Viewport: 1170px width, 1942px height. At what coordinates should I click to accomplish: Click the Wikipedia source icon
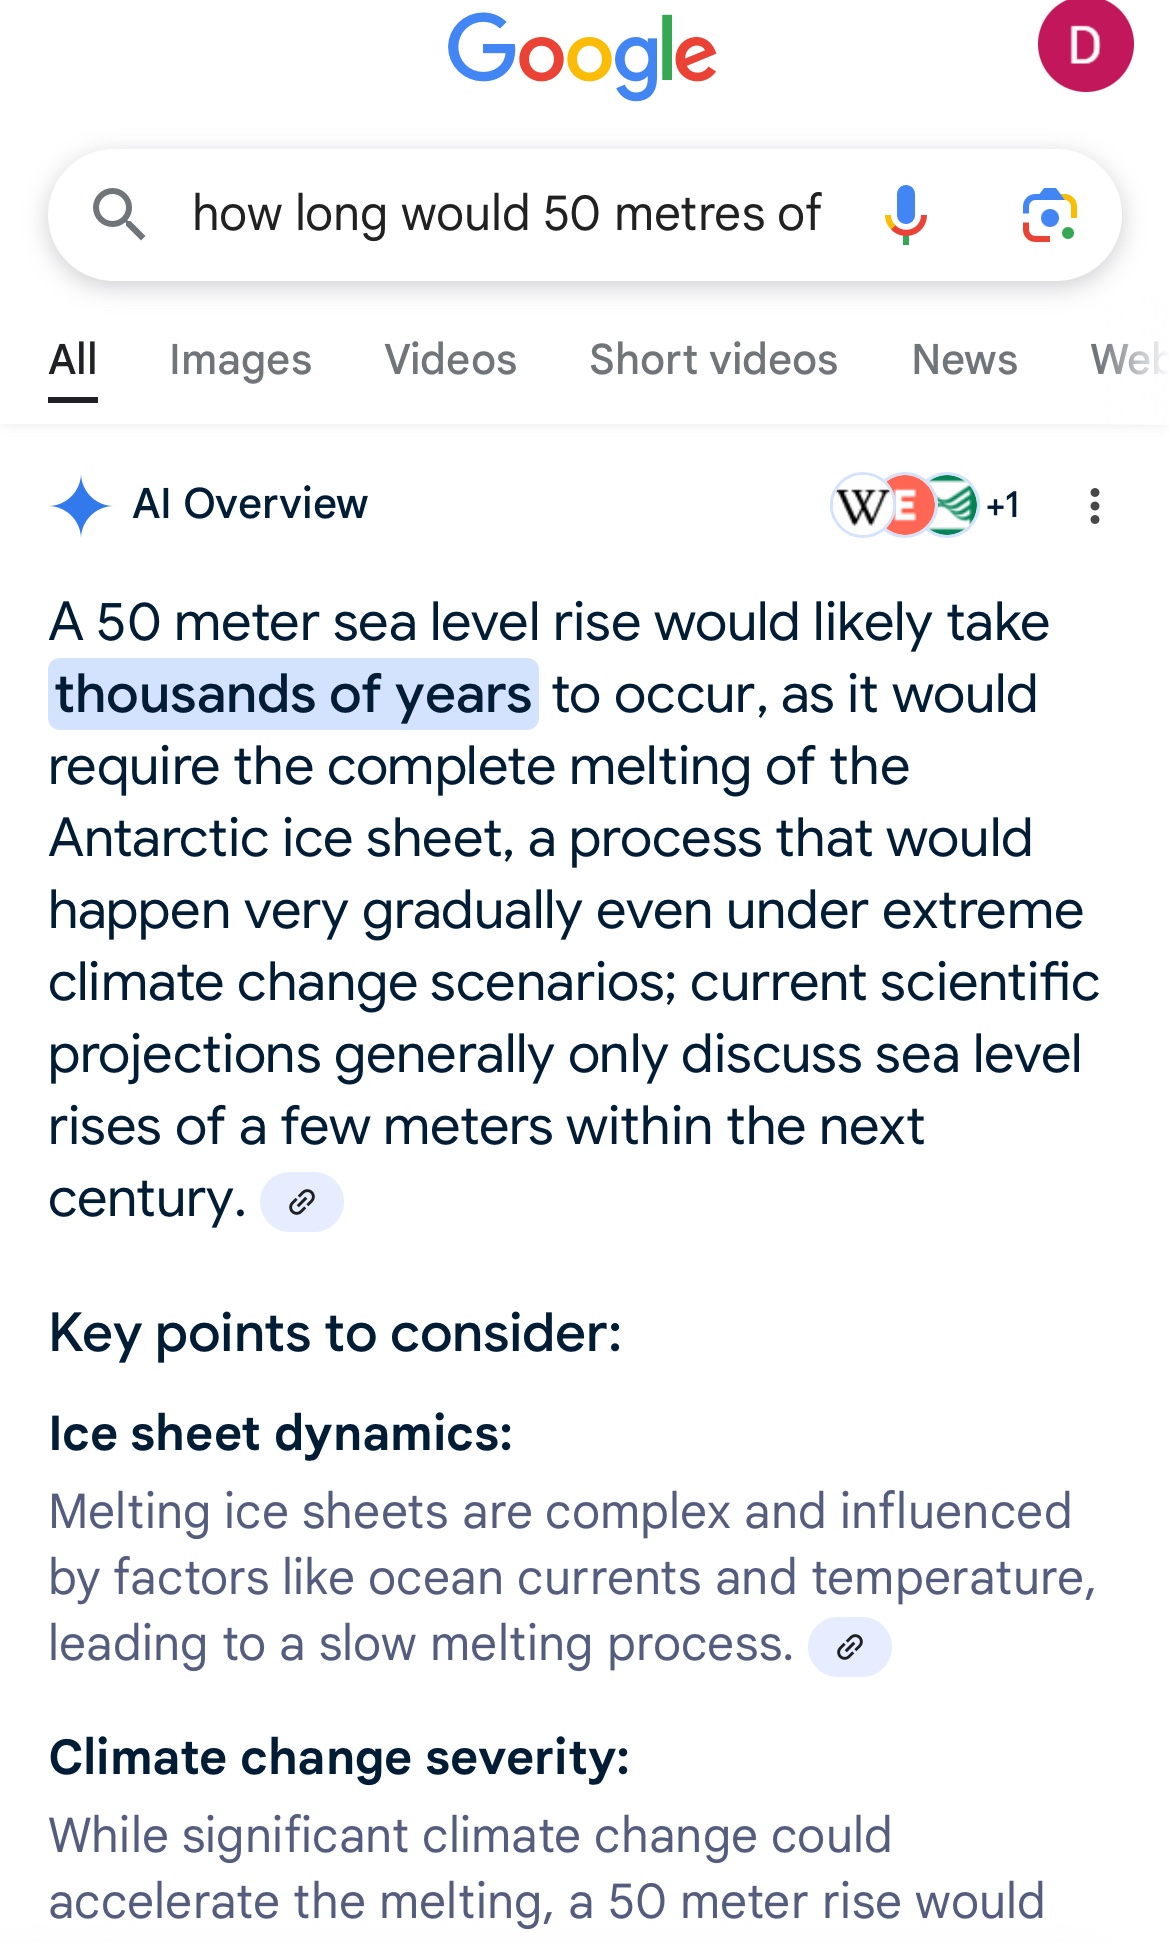860,506
